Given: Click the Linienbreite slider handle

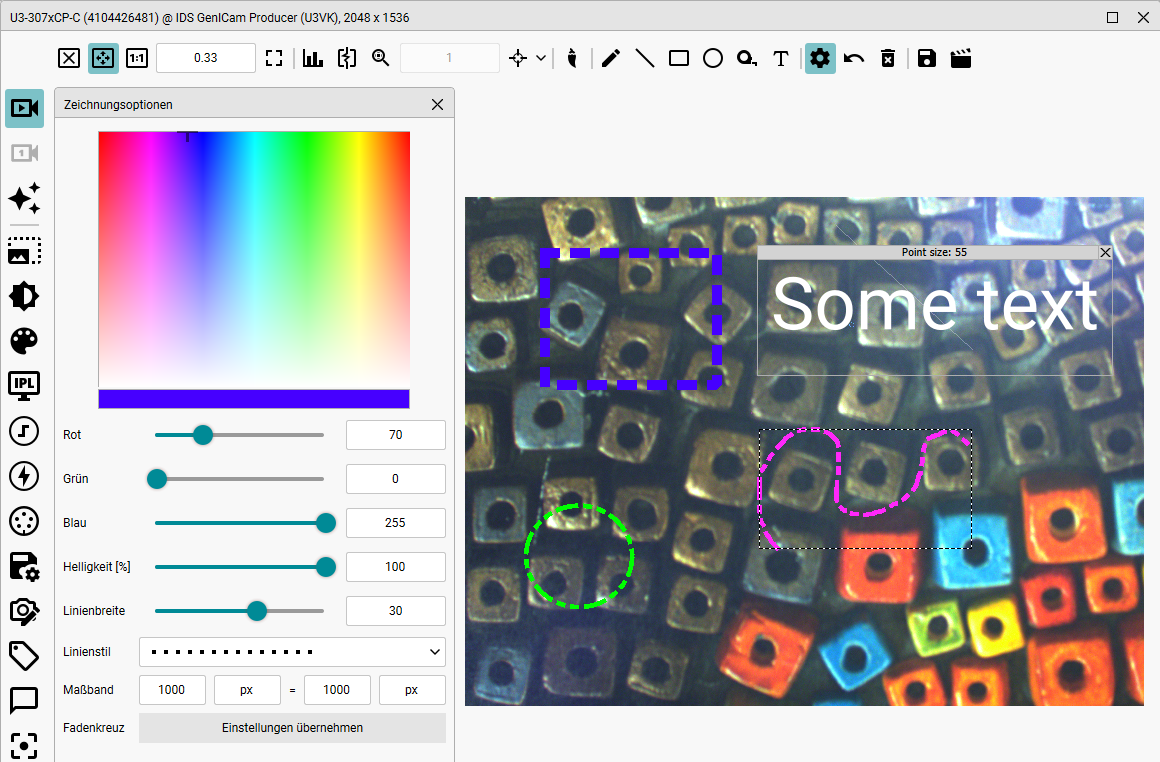Looking at the screenshot, I should pyautogui.click(x=257, y=611).
